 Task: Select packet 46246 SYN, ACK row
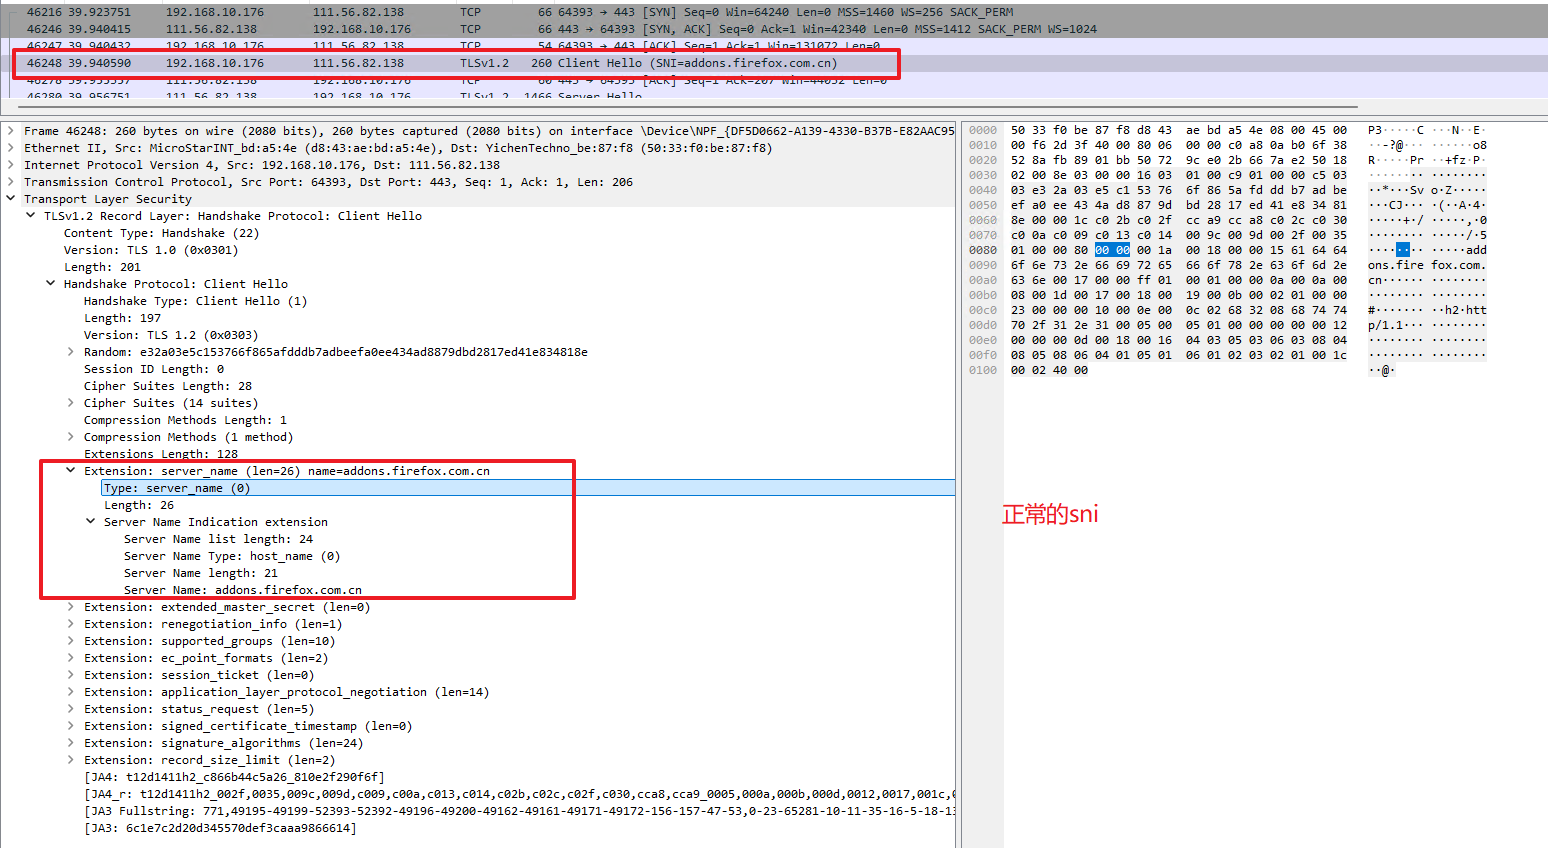tap(774, 29)
